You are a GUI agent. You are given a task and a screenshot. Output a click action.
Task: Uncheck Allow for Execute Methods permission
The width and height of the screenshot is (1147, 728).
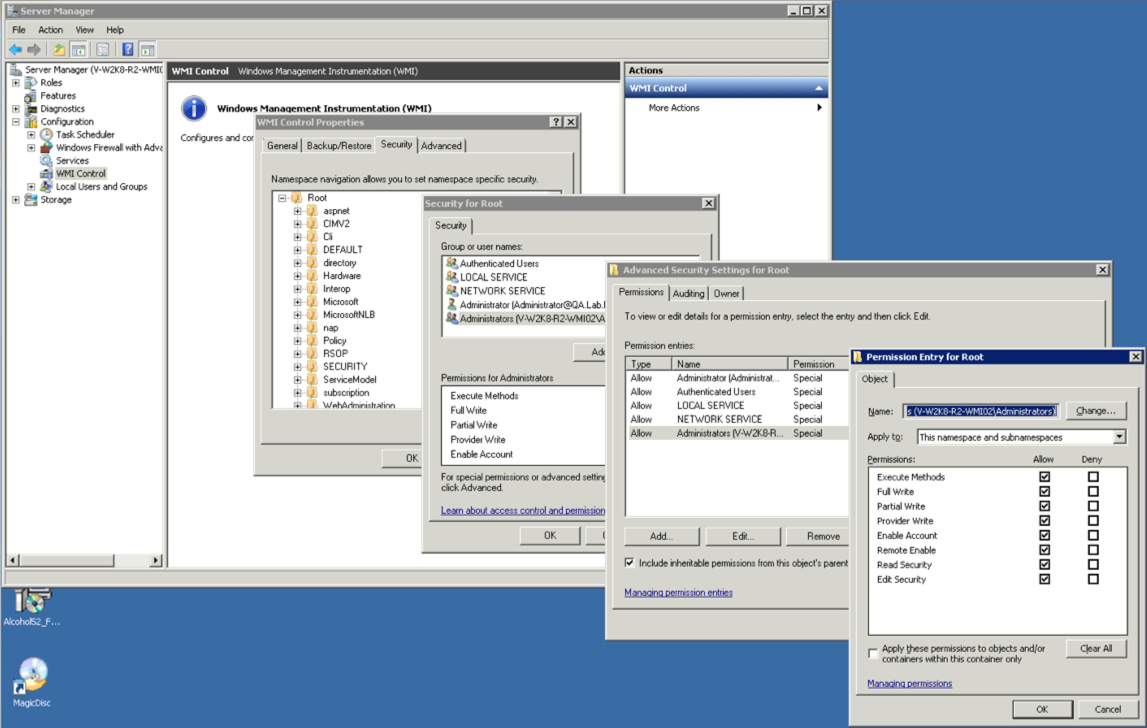[x=1044, y=477]
